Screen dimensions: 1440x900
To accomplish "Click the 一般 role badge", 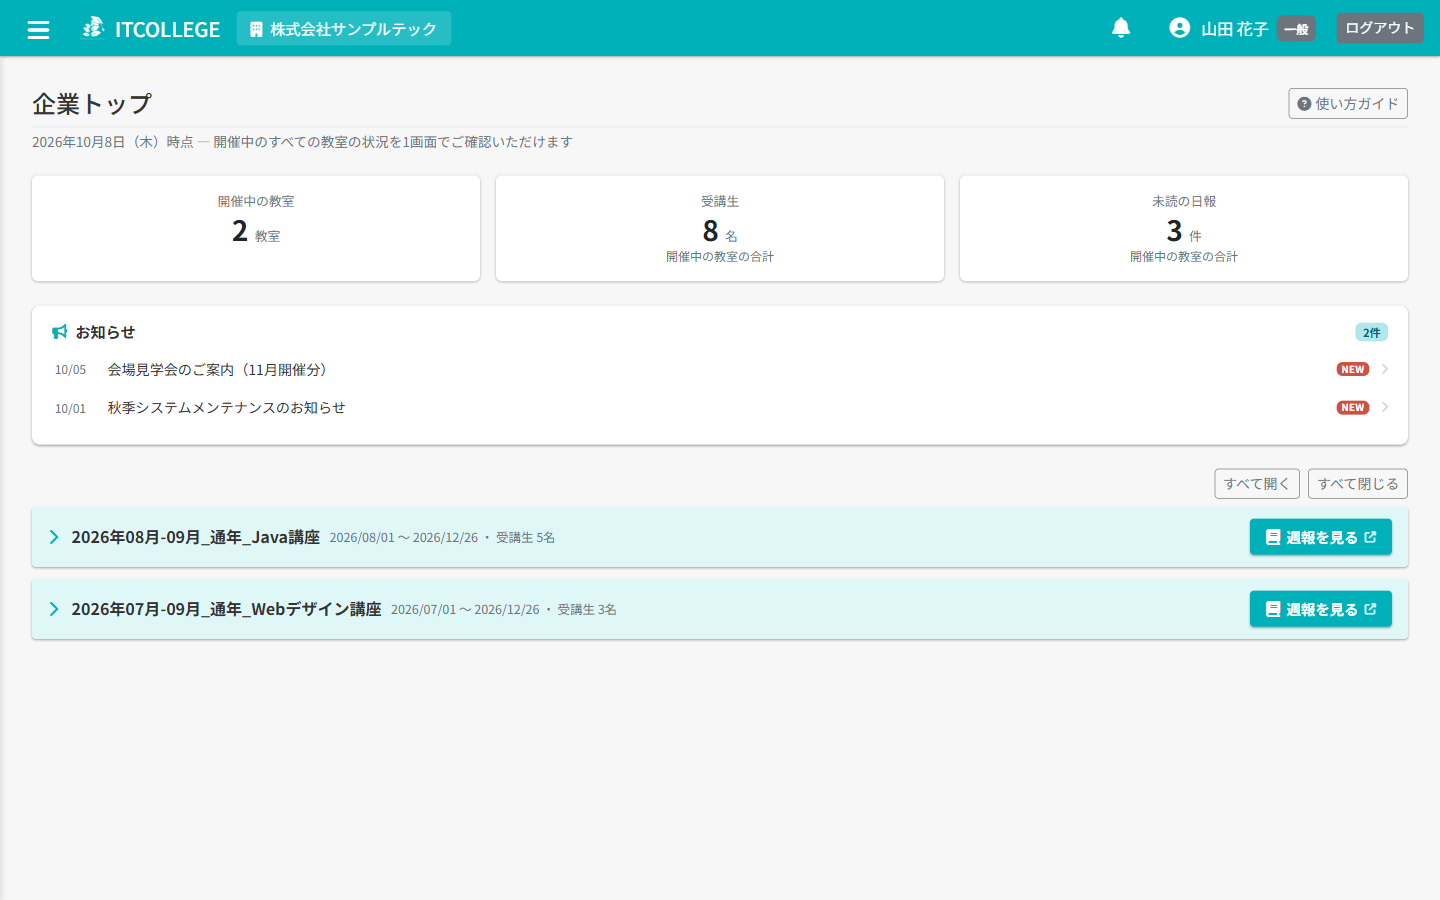I will [1296, 29].
